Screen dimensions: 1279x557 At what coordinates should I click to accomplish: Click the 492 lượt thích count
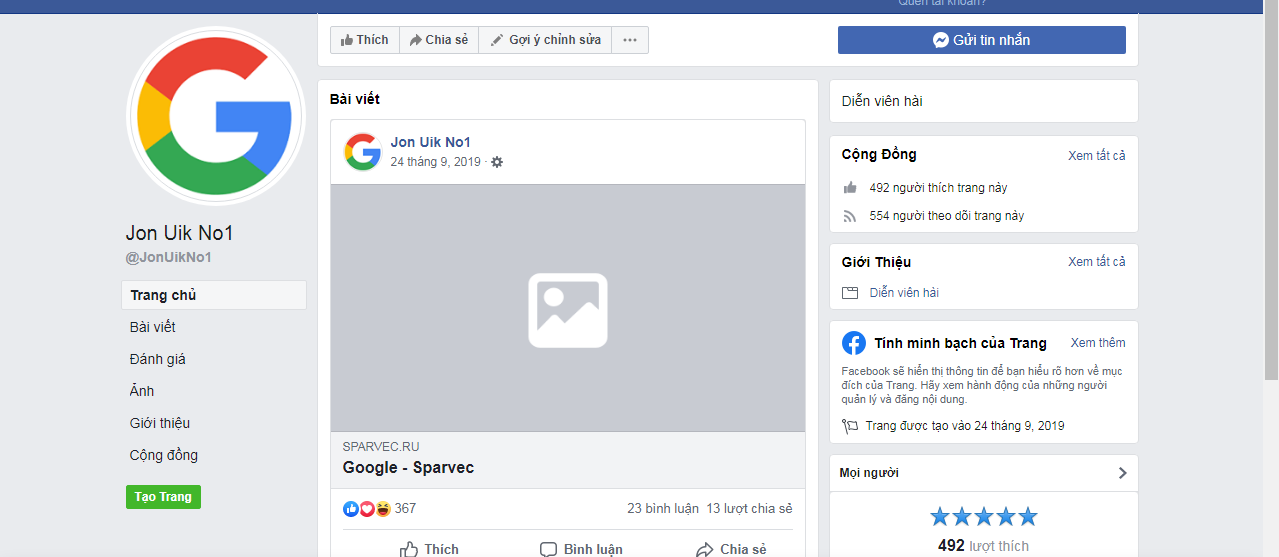coord(983,546)
